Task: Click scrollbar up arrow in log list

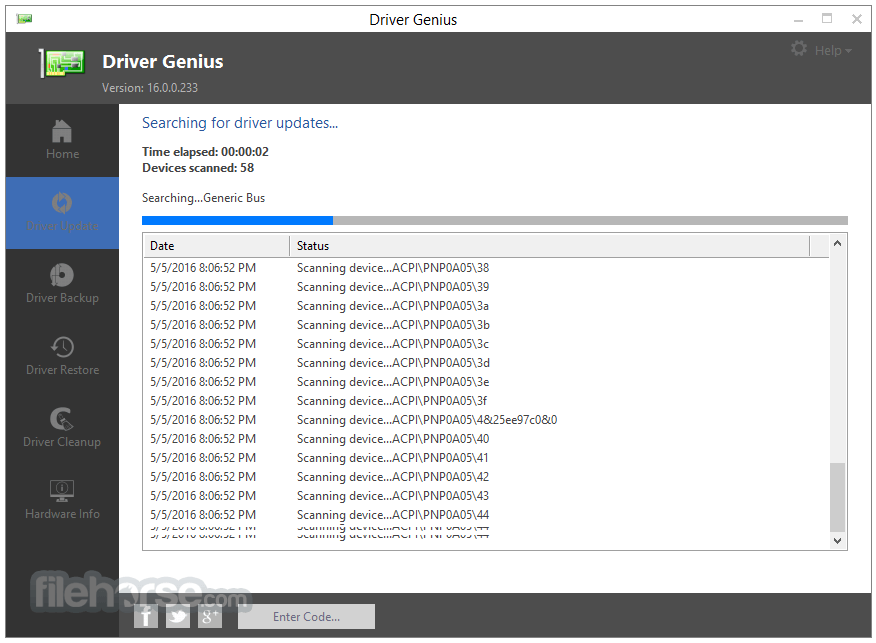Action: pyautogui.click(x=837, y=243)
